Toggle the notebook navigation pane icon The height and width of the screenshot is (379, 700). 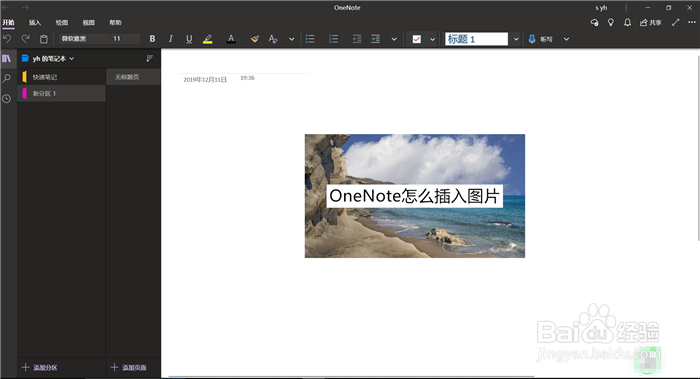7,58
